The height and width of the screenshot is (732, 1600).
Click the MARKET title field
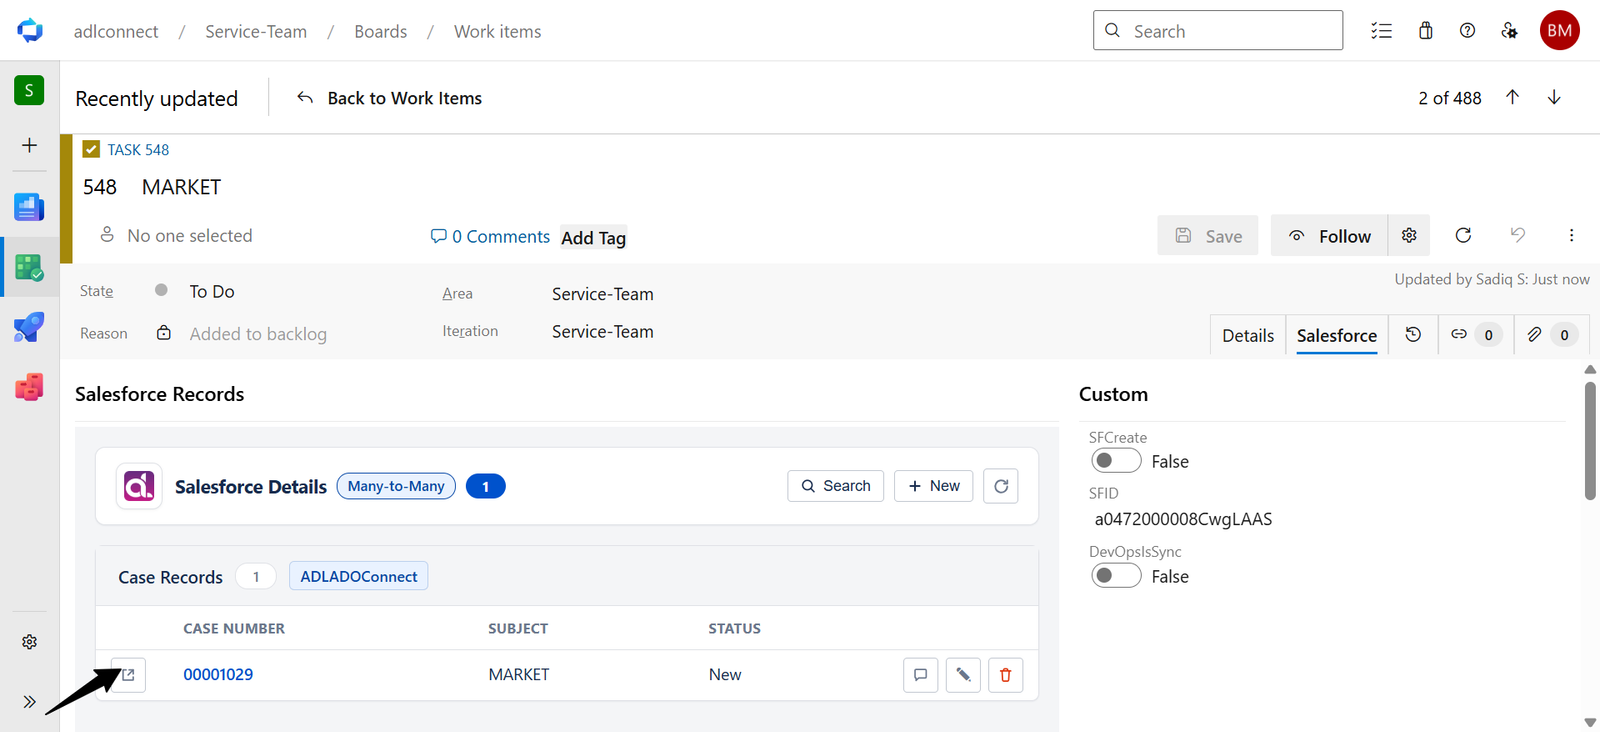[x=181, y=187]
